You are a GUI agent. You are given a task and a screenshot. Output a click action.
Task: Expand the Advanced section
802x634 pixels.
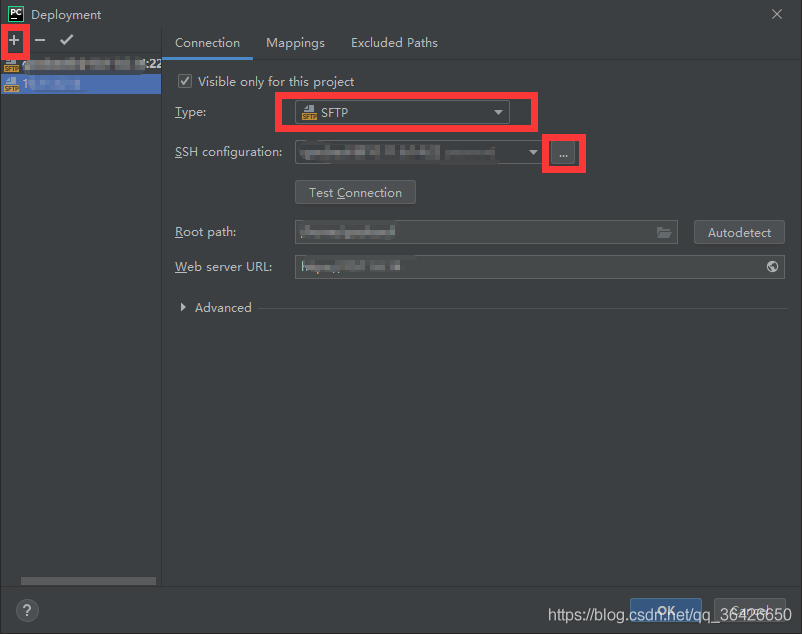(x=183, y=307)
